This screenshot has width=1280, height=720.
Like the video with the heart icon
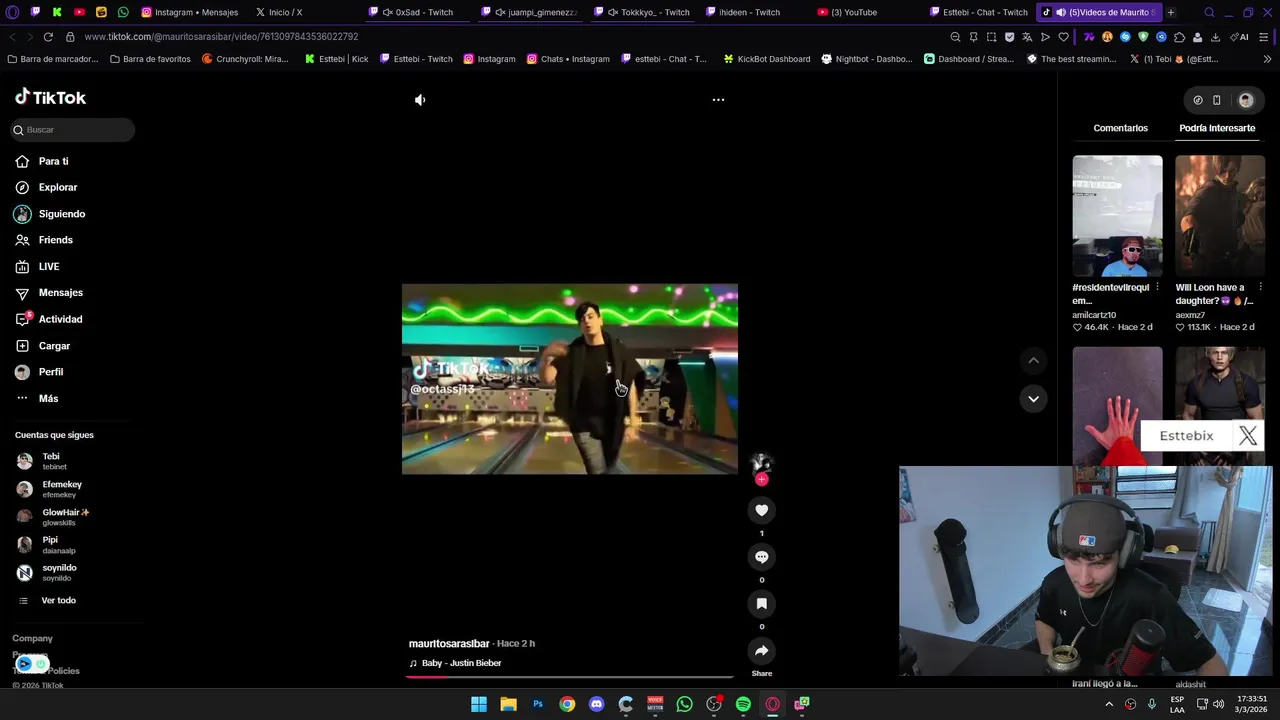tap(761, 510)
